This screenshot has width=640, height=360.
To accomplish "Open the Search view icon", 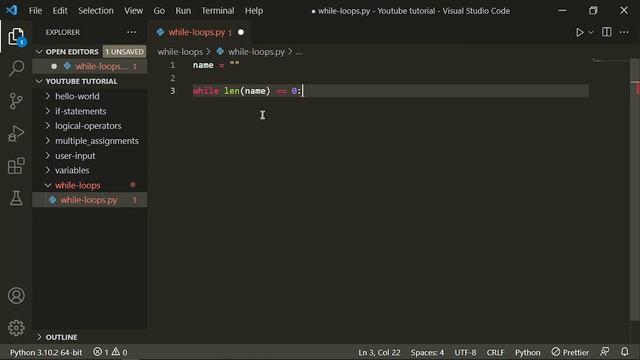I will 16,68.
